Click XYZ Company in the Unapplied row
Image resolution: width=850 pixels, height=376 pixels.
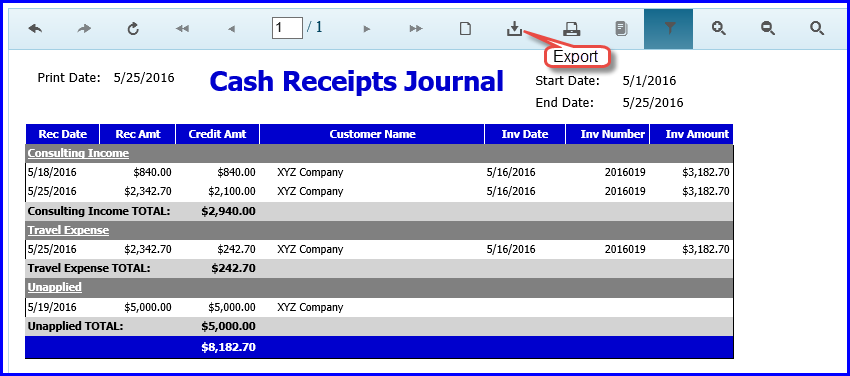310,308
